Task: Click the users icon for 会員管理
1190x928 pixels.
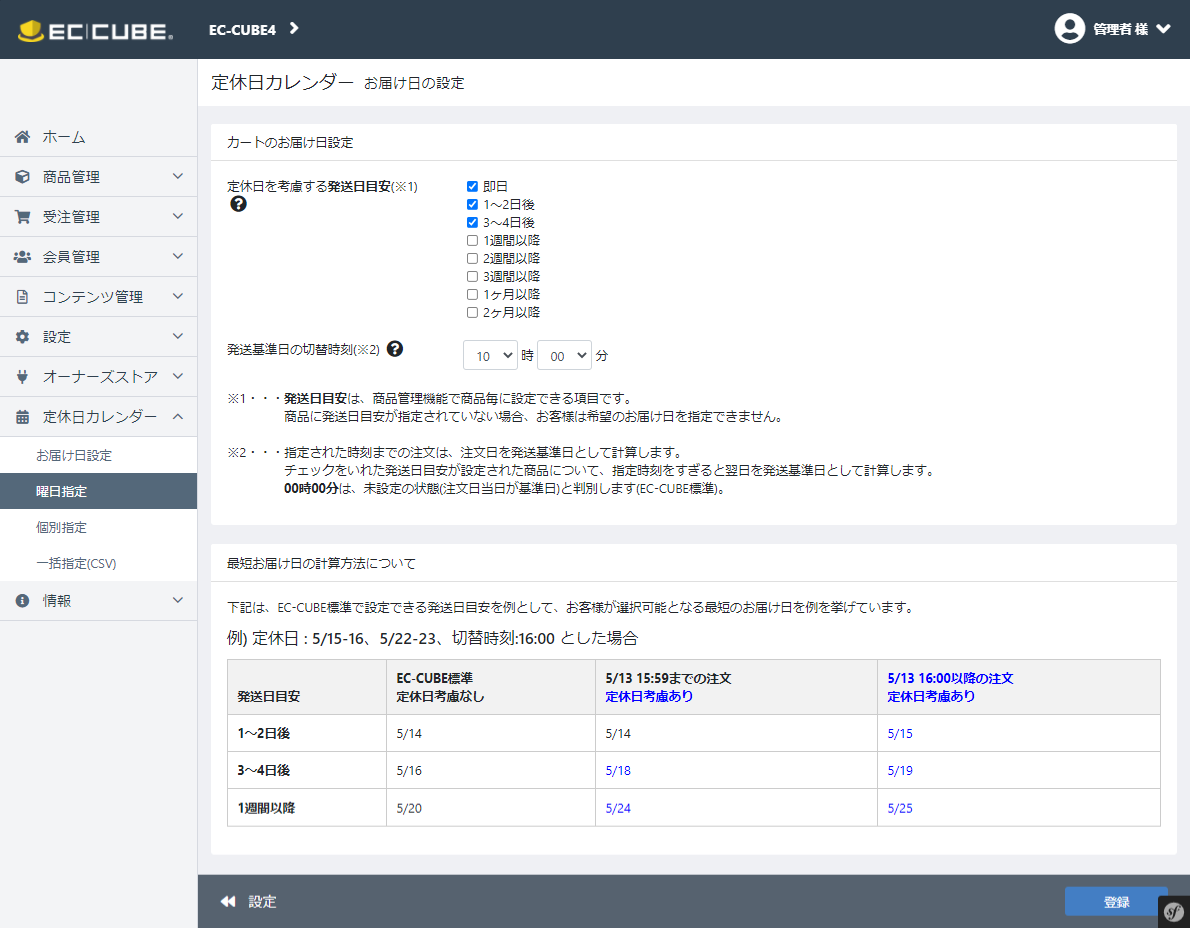Action: 23,257
